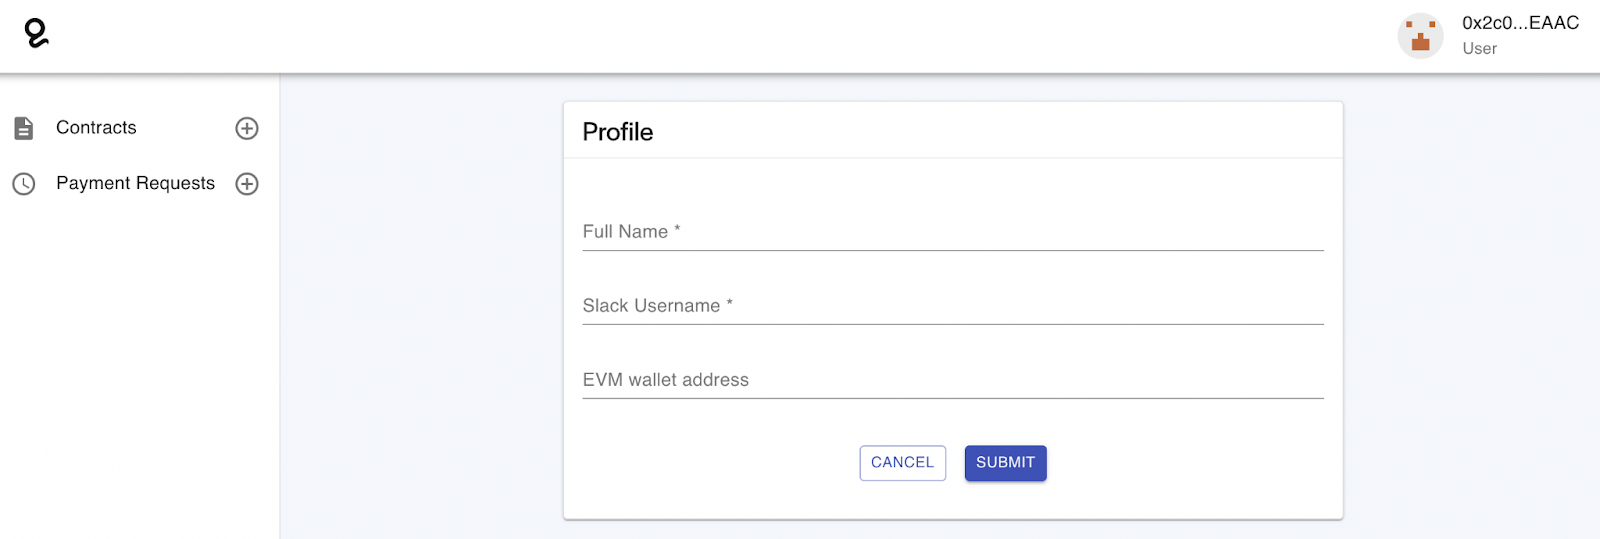
Task: Click empty sidebar area below Payment Requests
Action: coord(140,380)
